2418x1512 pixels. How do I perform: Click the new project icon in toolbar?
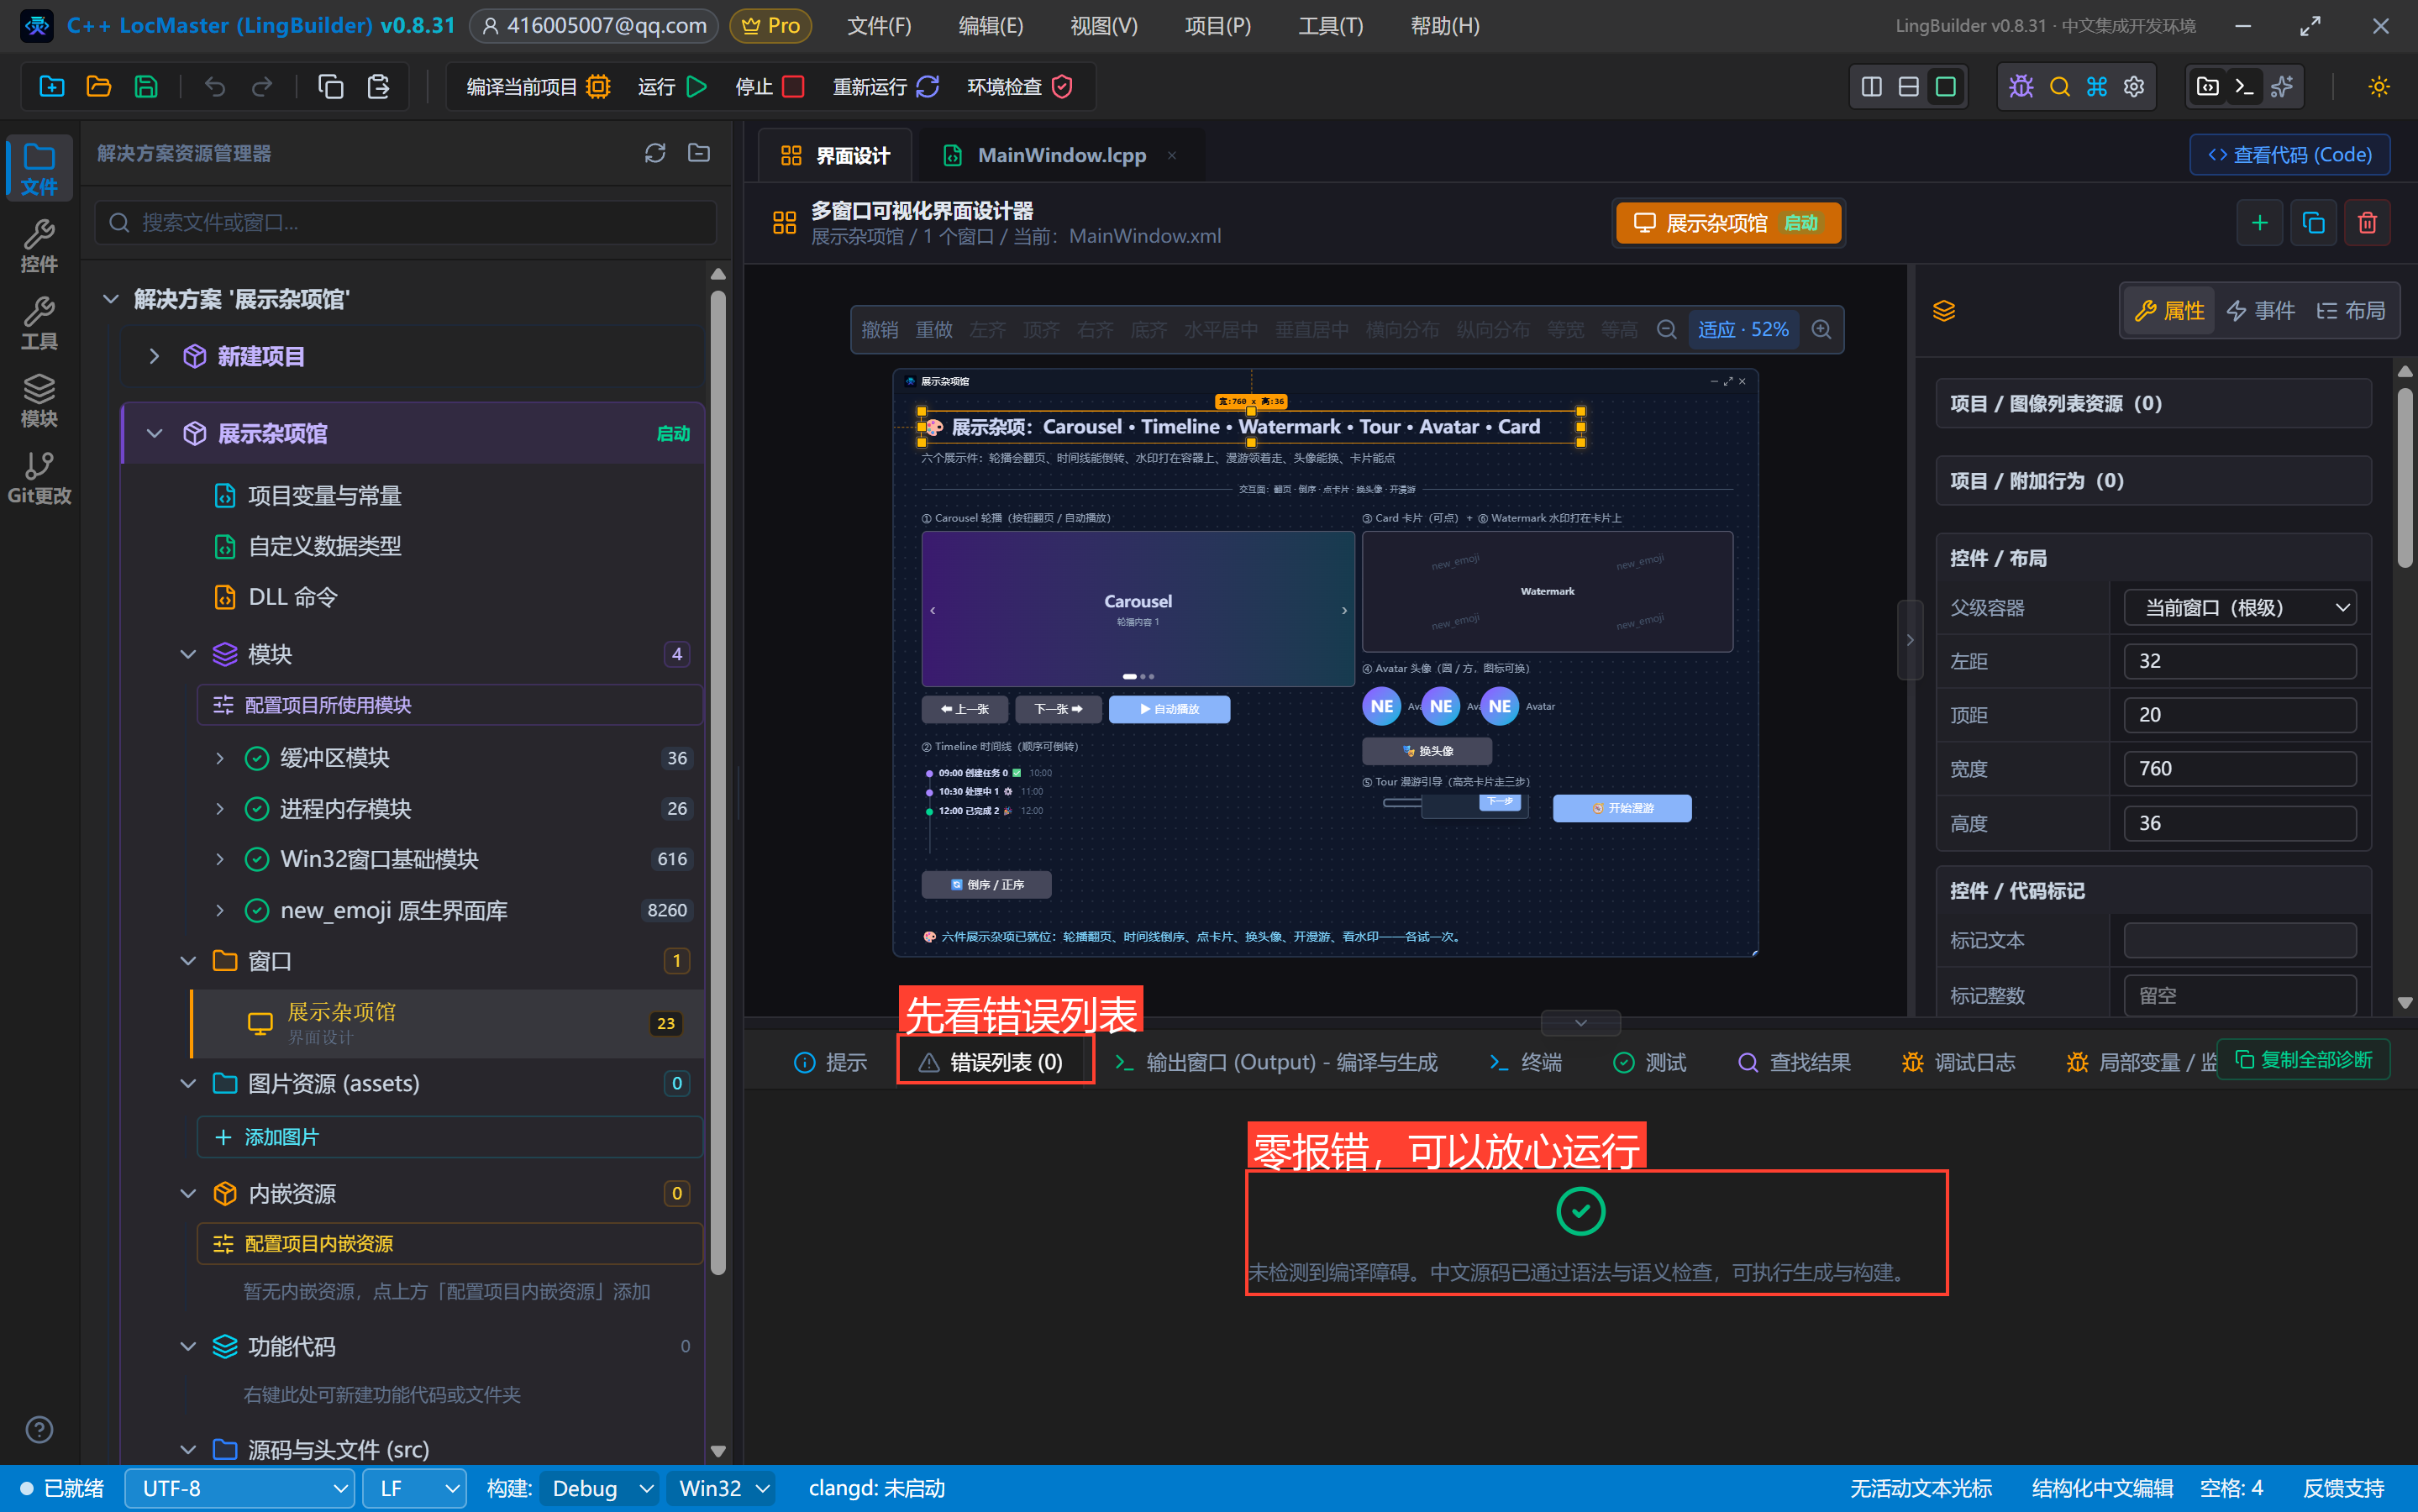coord(51,86)
